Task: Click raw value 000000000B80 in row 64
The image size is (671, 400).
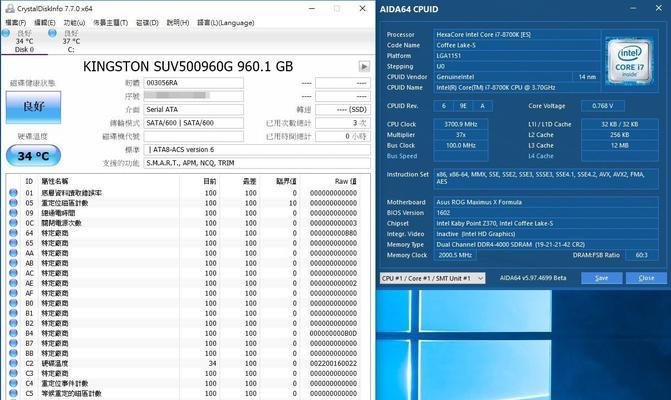Action: (x=333, y=233)
